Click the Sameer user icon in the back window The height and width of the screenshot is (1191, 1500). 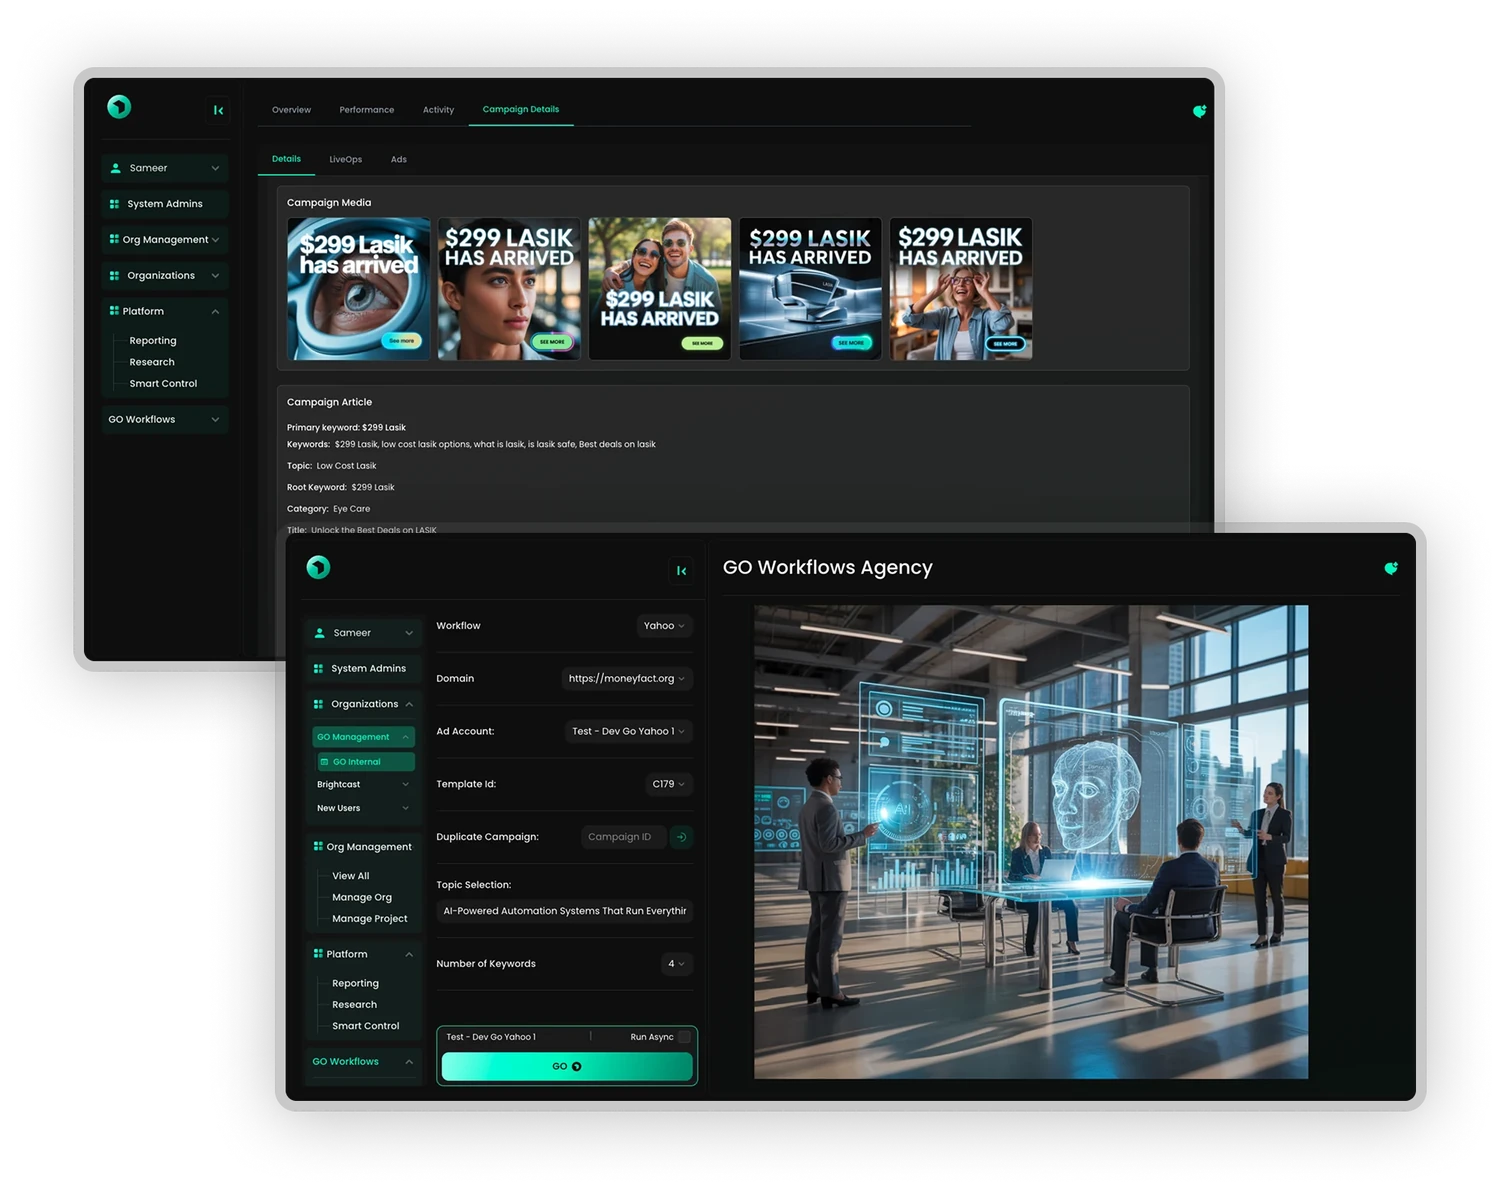[116, 168]
